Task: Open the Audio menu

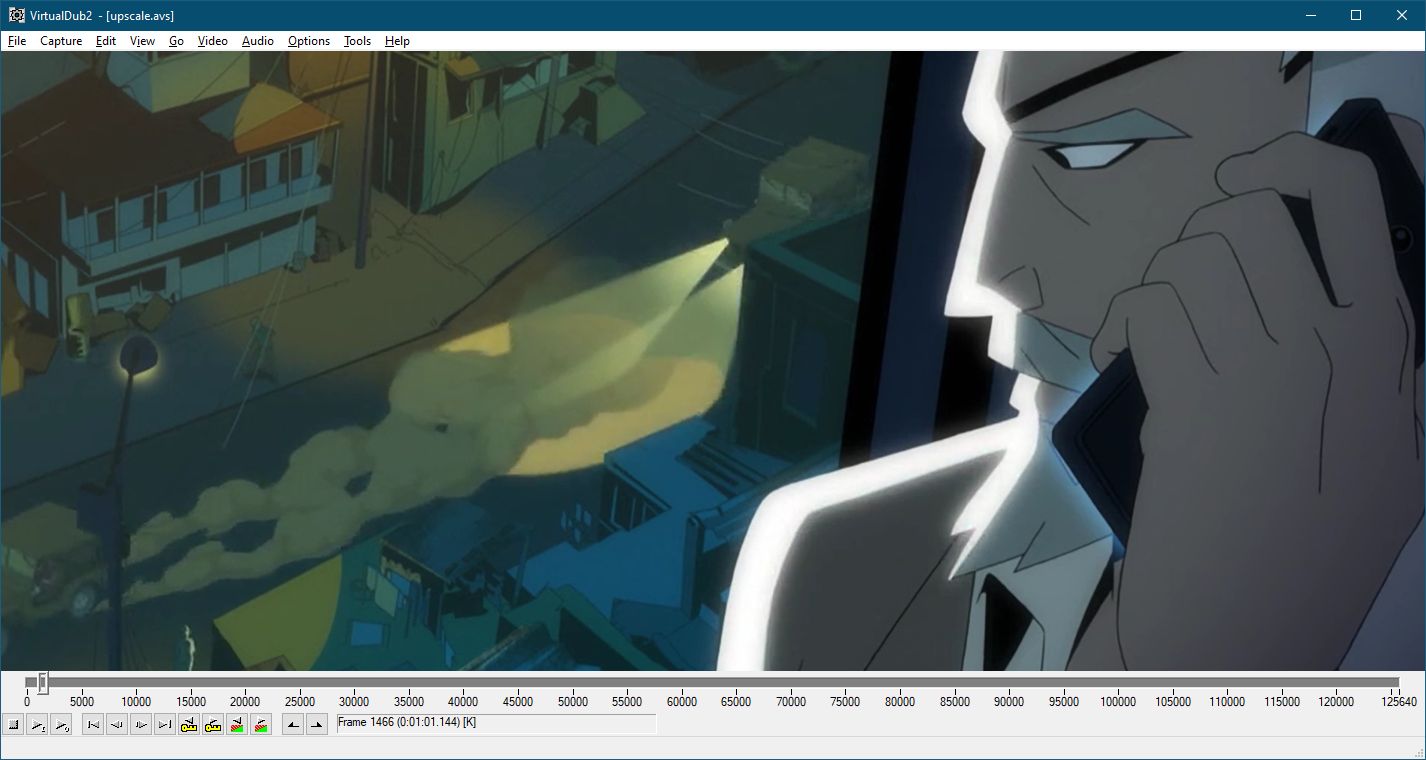Action: (258, 41)
